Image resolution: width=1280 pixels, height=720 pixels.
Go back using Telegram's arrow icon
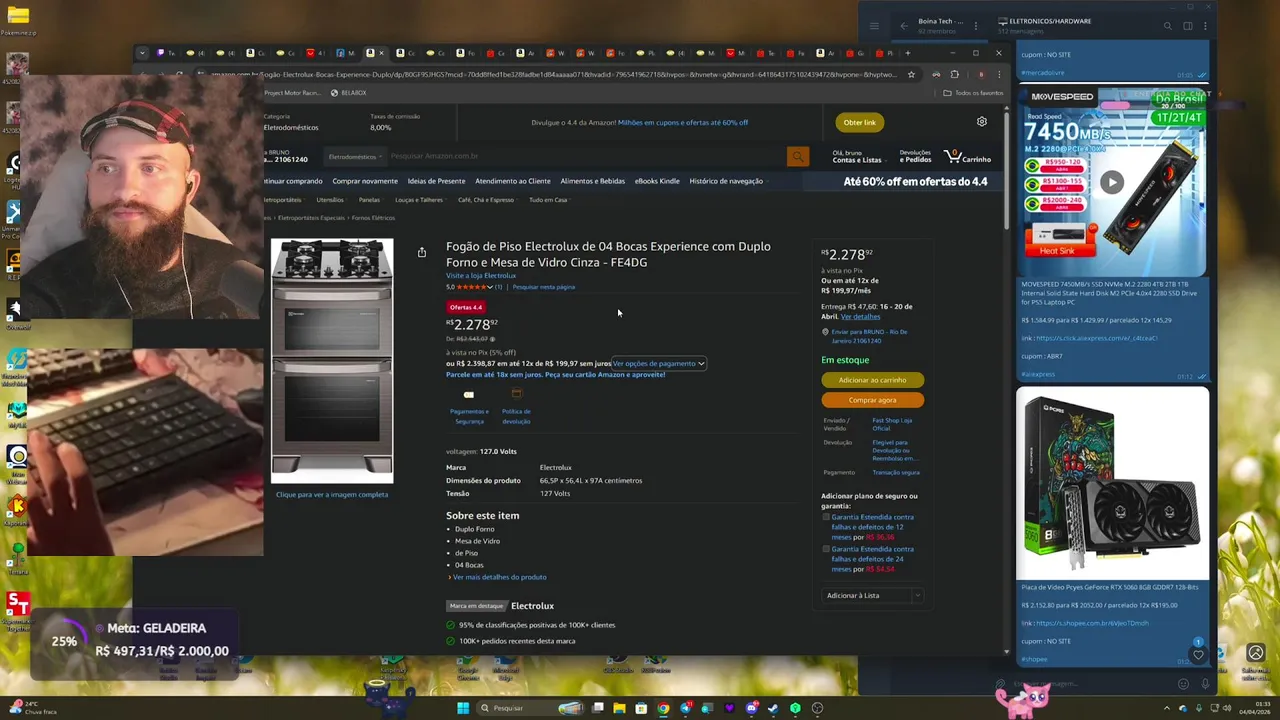click(904, 26)
